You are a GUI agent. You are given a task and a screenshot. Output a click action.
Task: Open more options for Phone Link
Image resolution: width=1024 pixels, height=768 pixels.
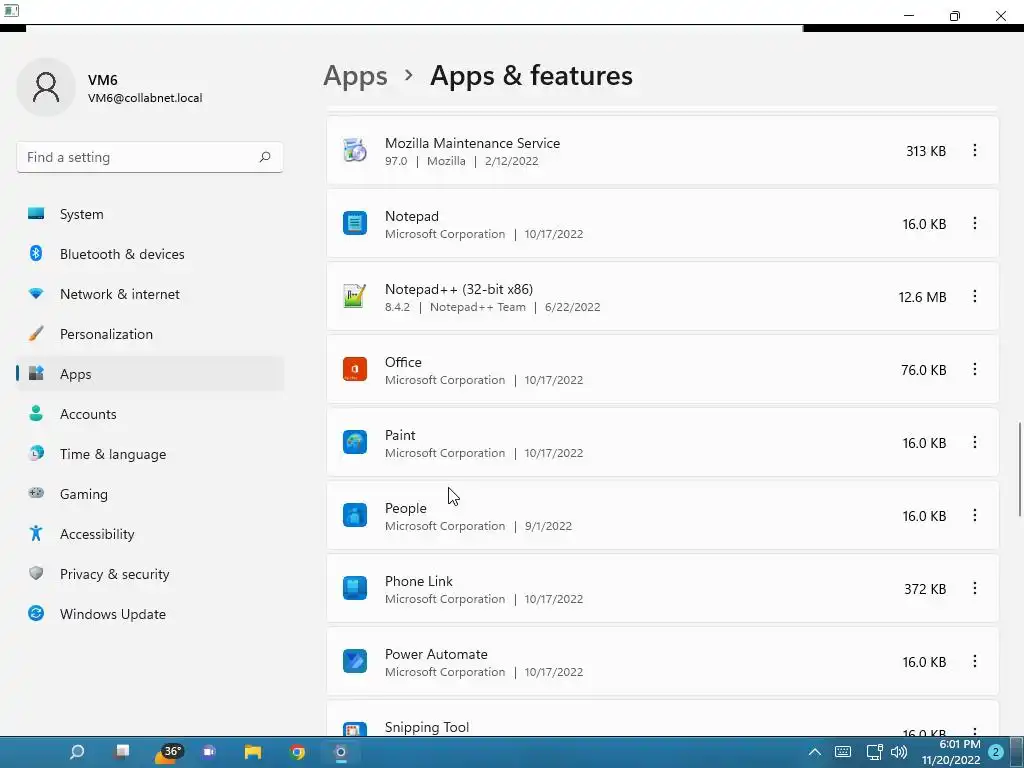(x=974, y=588)
